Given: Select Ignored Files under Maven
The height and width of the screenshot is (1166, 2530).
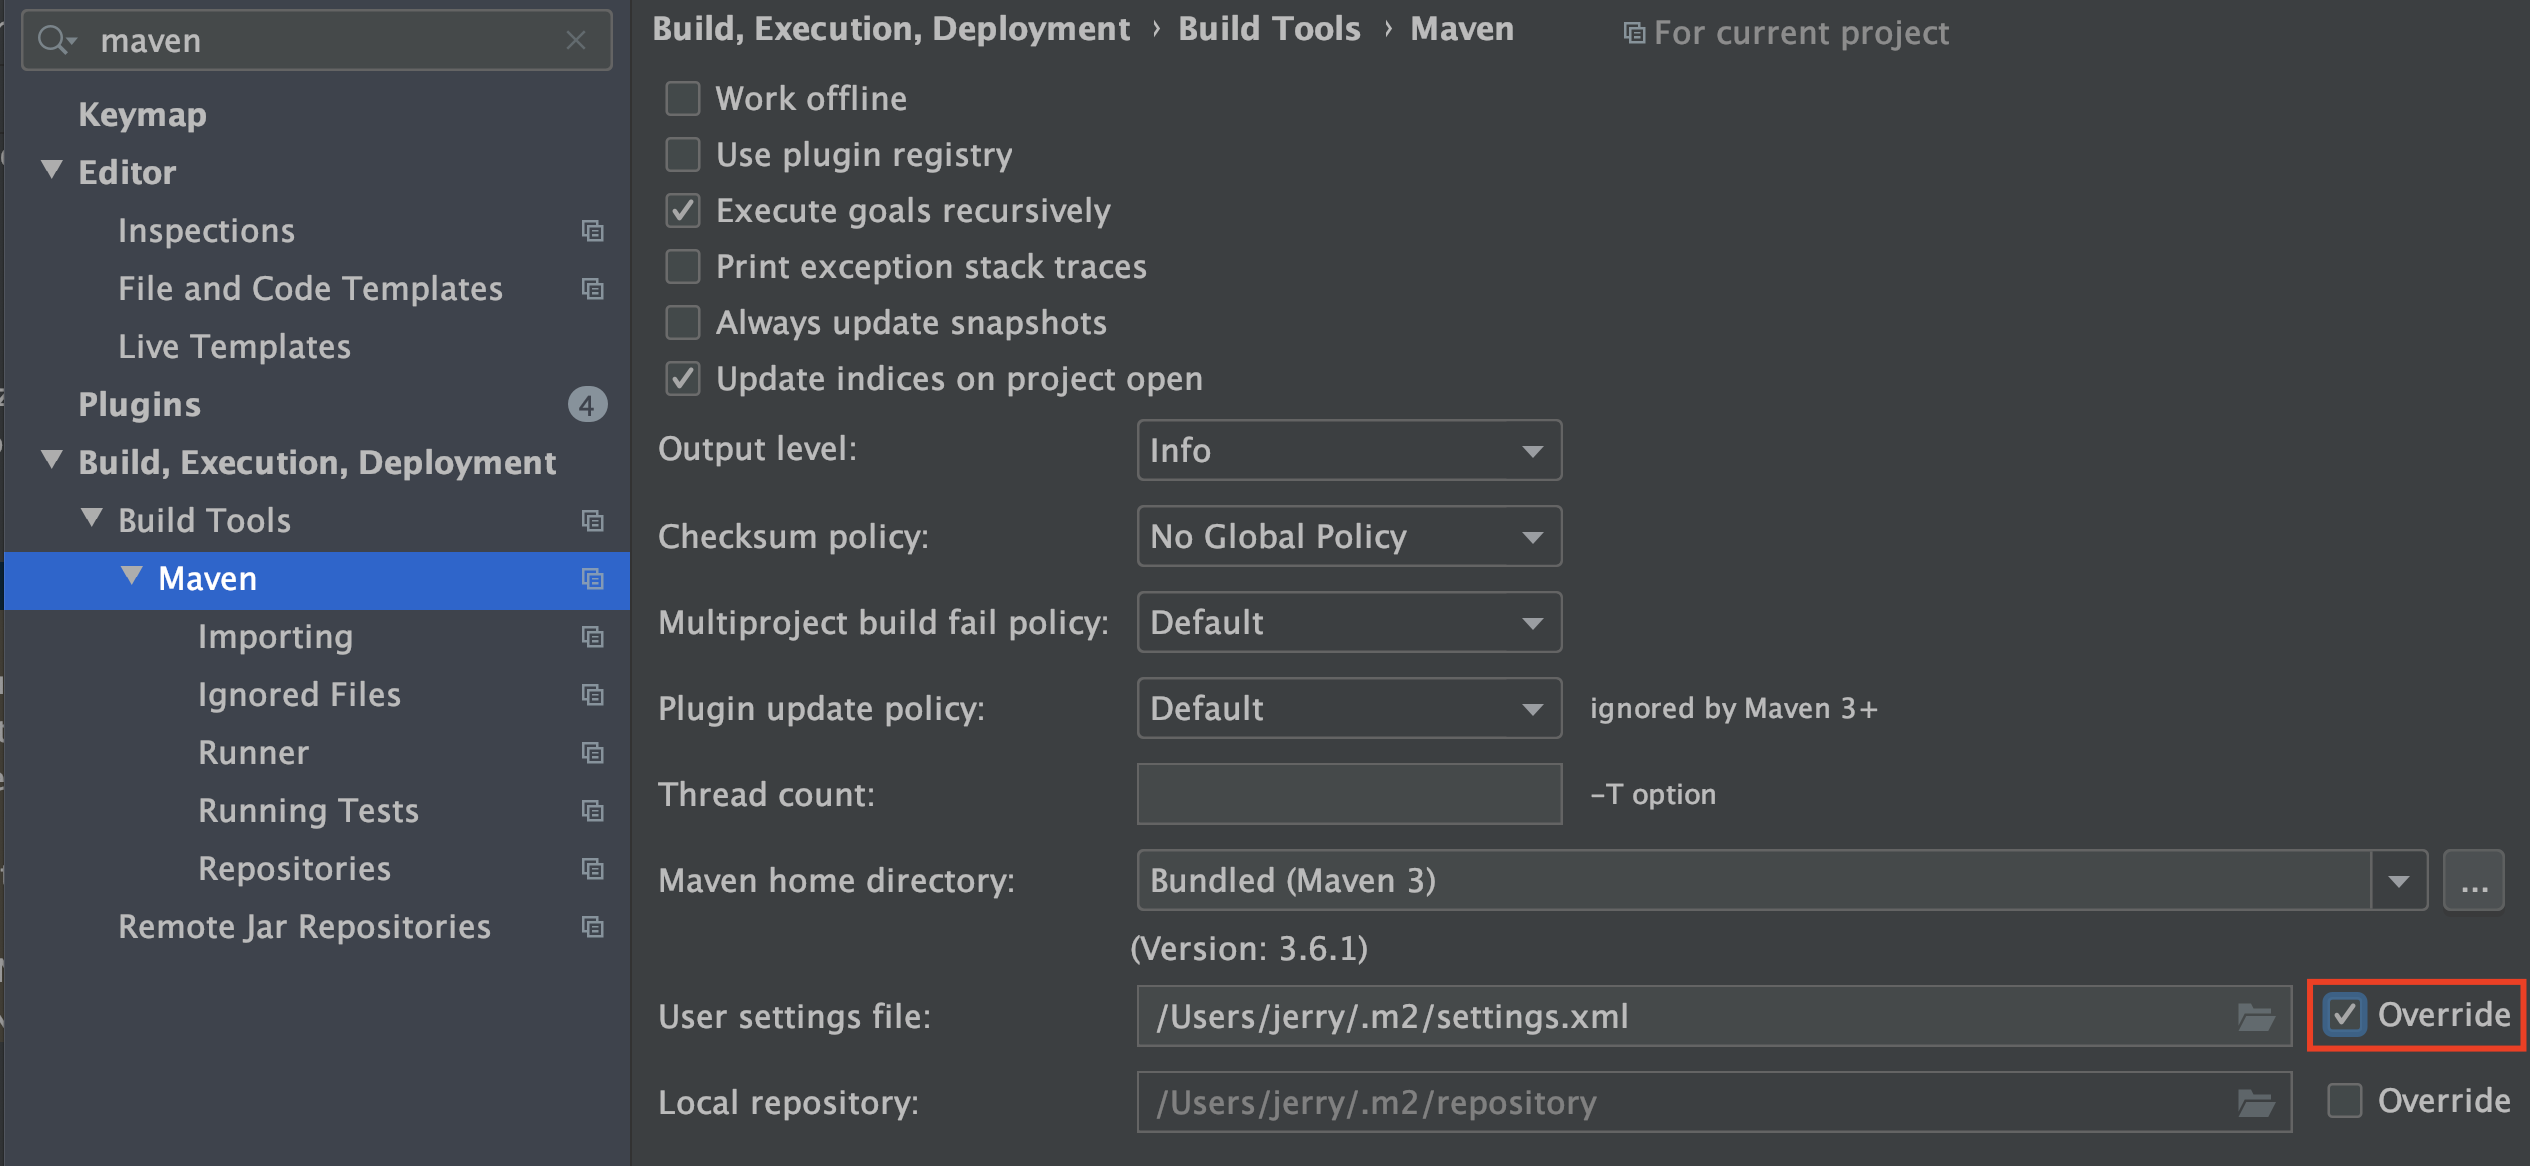Looking at the screenshot, I should pyautogui.click(x=300, y=695).
